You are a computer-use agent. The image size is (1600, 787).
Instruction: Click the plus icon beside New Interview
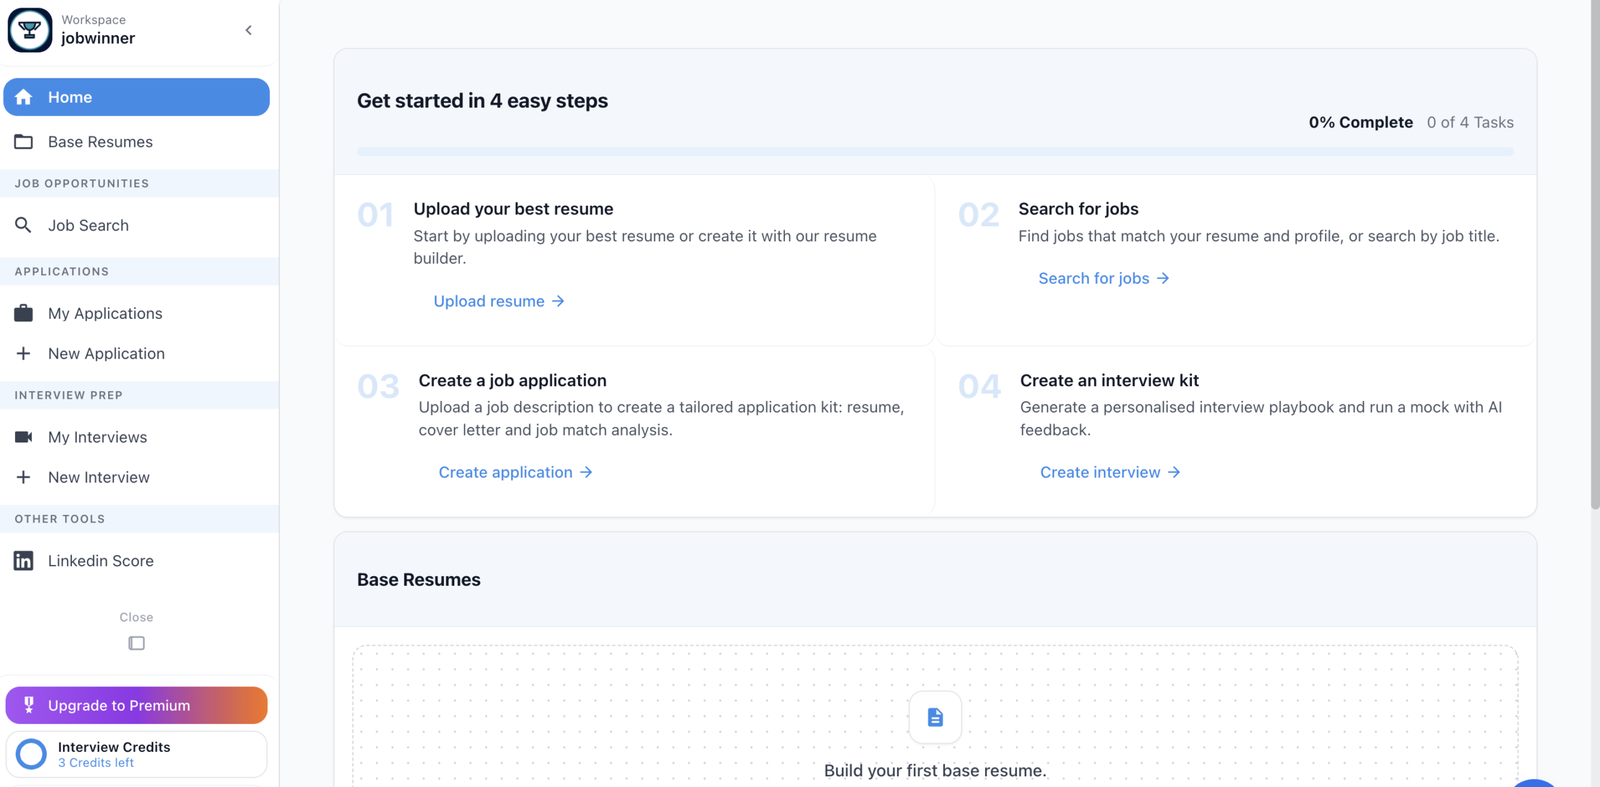(x=23, y=477)
